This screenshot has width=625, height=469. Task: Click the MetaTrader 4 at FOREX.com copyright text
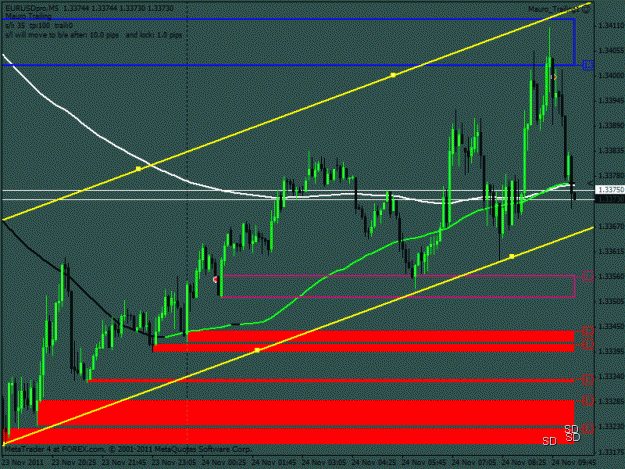tap(128, 449)
